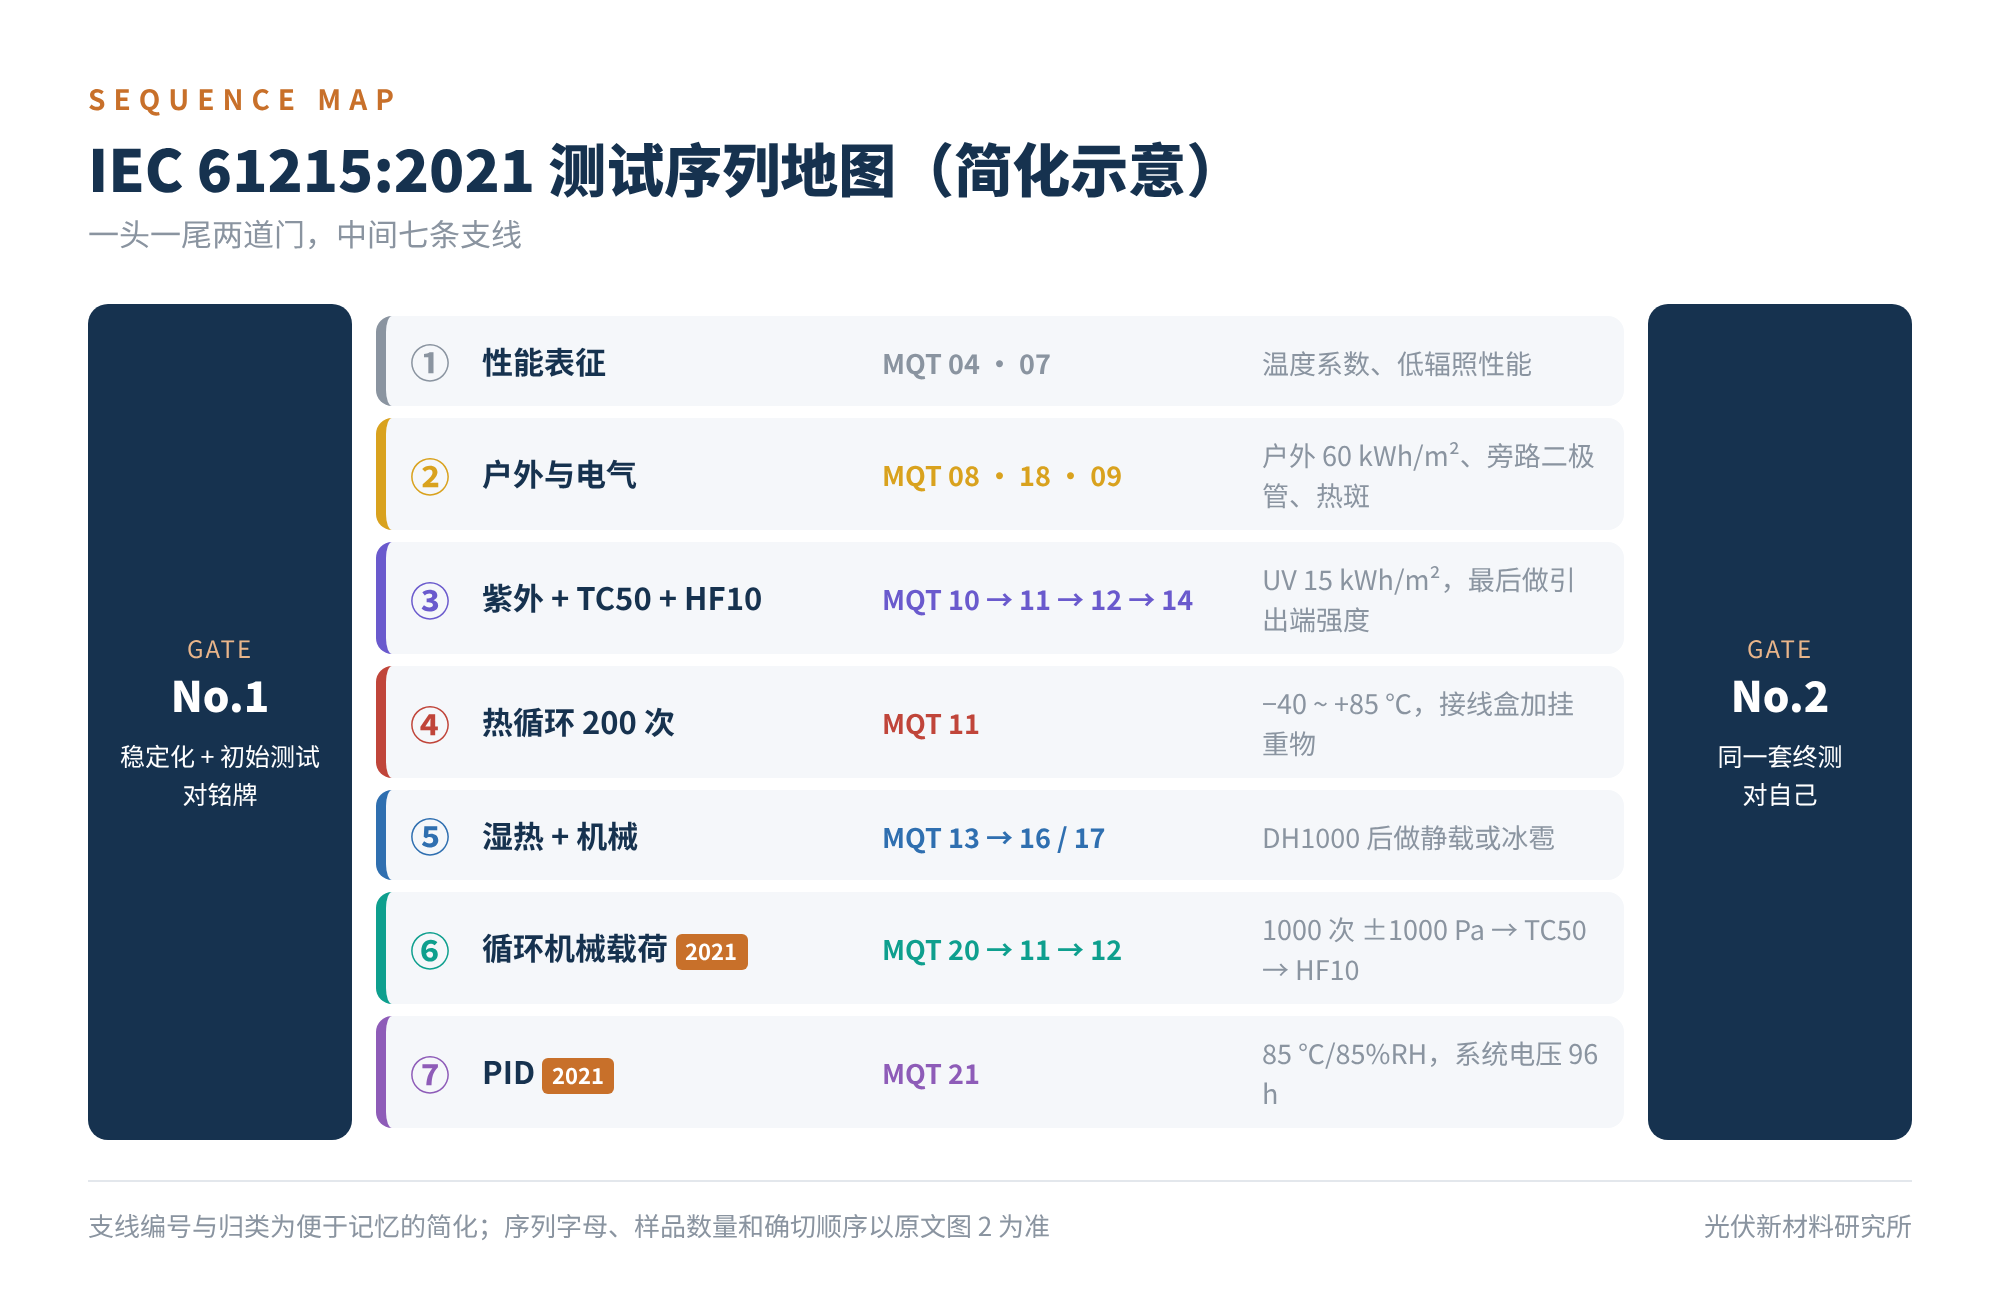Click the circled number 6 icon

point(430,950)
